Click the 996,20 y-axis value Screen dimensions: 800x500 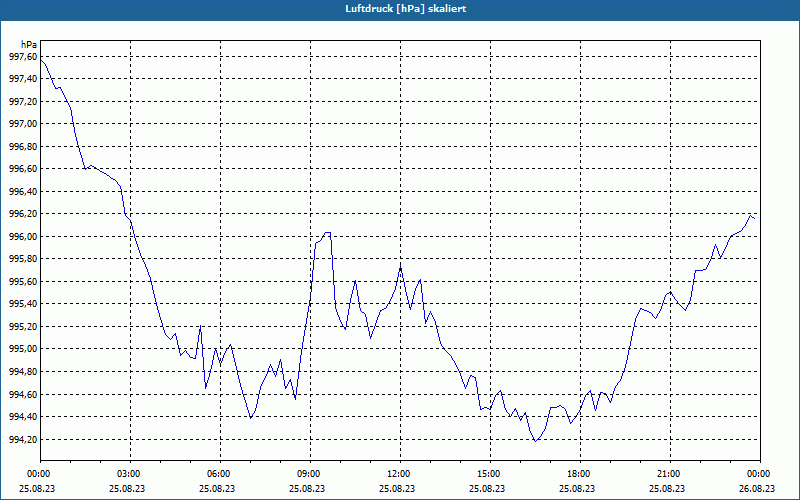coord(23,214)
